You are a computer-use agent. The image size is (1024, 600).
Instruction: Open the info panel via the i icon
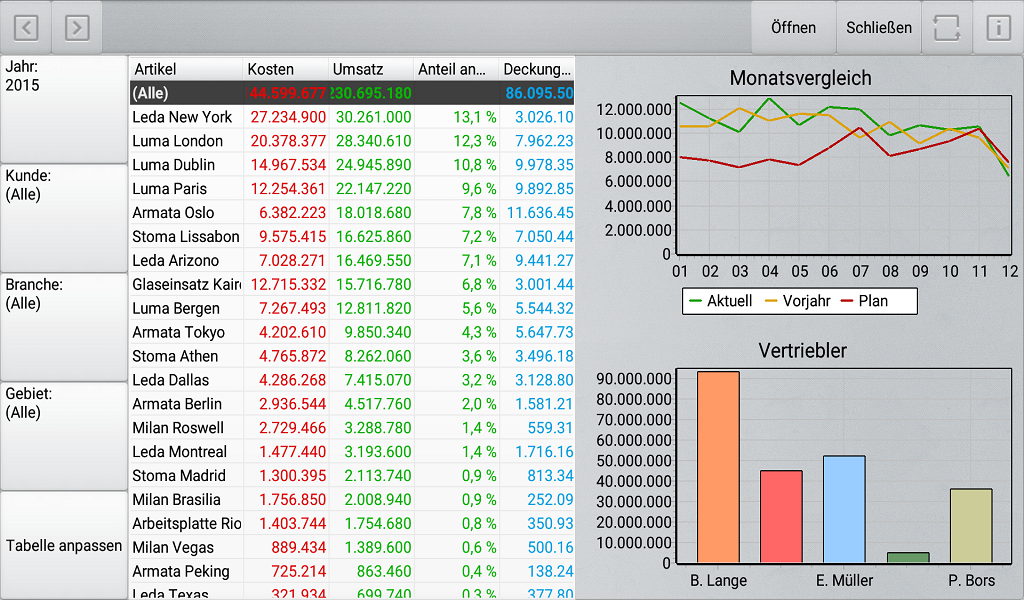pos(997,27)
